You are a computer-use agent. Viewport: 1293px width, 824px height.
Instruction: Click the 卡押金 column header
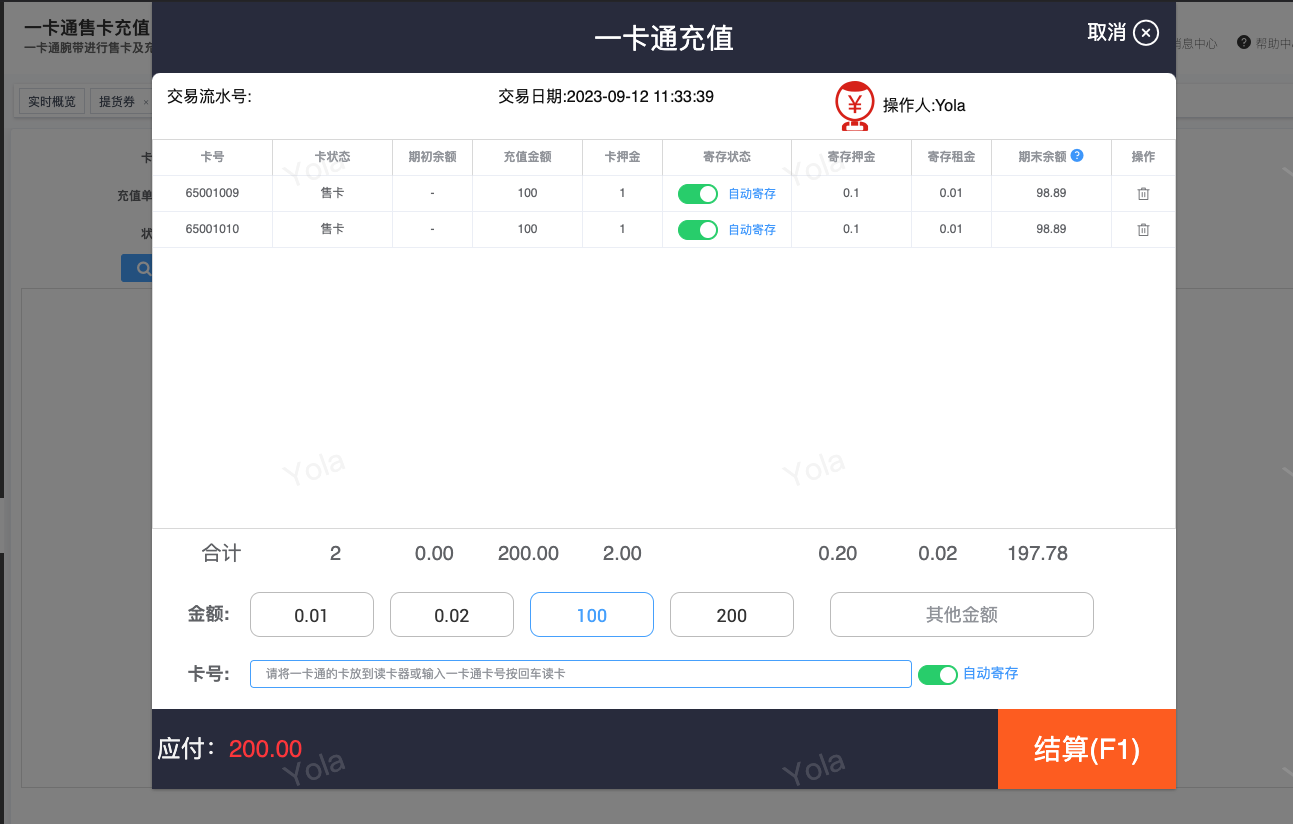click(623, 157)
